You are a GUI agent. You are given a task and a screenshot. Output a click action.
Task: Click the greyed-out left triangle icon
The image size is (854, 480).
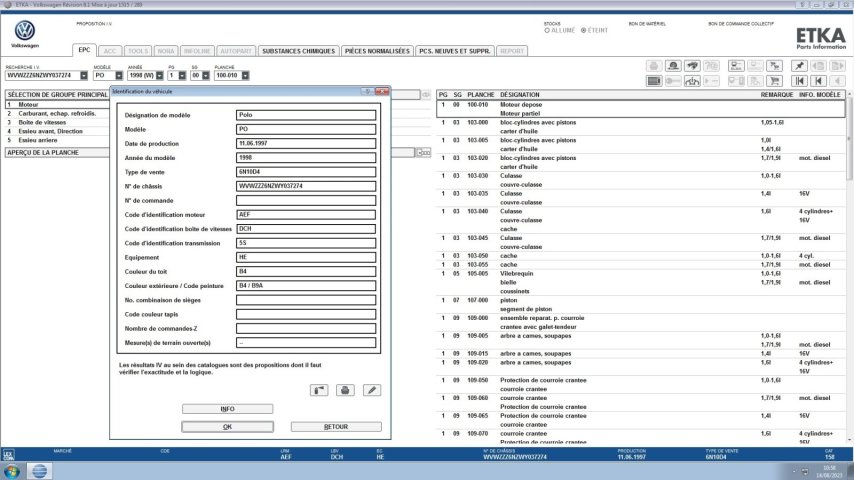pyautogui.click(x=838, y=81)
